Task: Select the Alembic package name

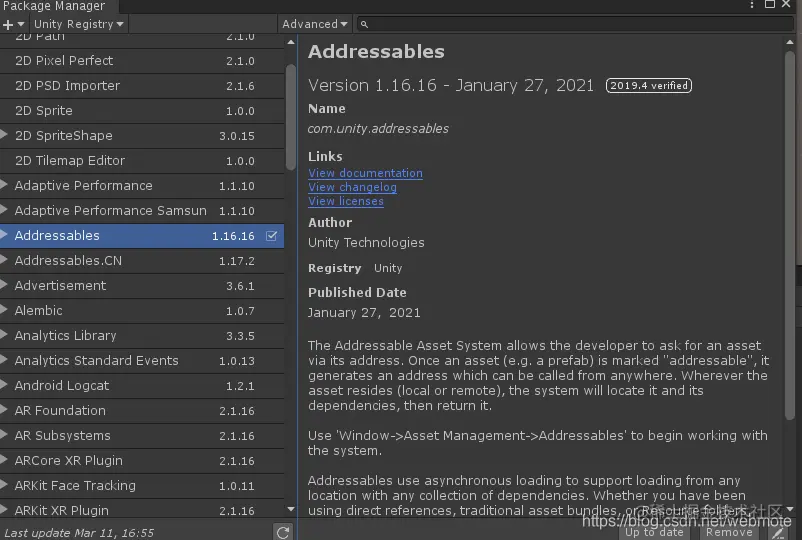Action: point(38,311)
